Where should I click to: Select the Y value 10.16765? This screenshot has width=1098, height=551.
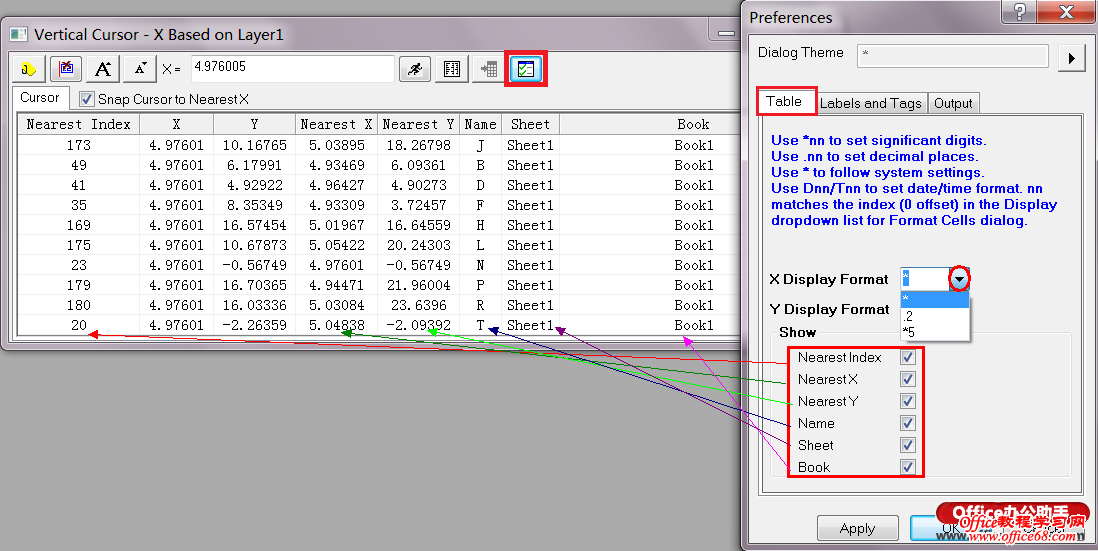click(254, 145)
